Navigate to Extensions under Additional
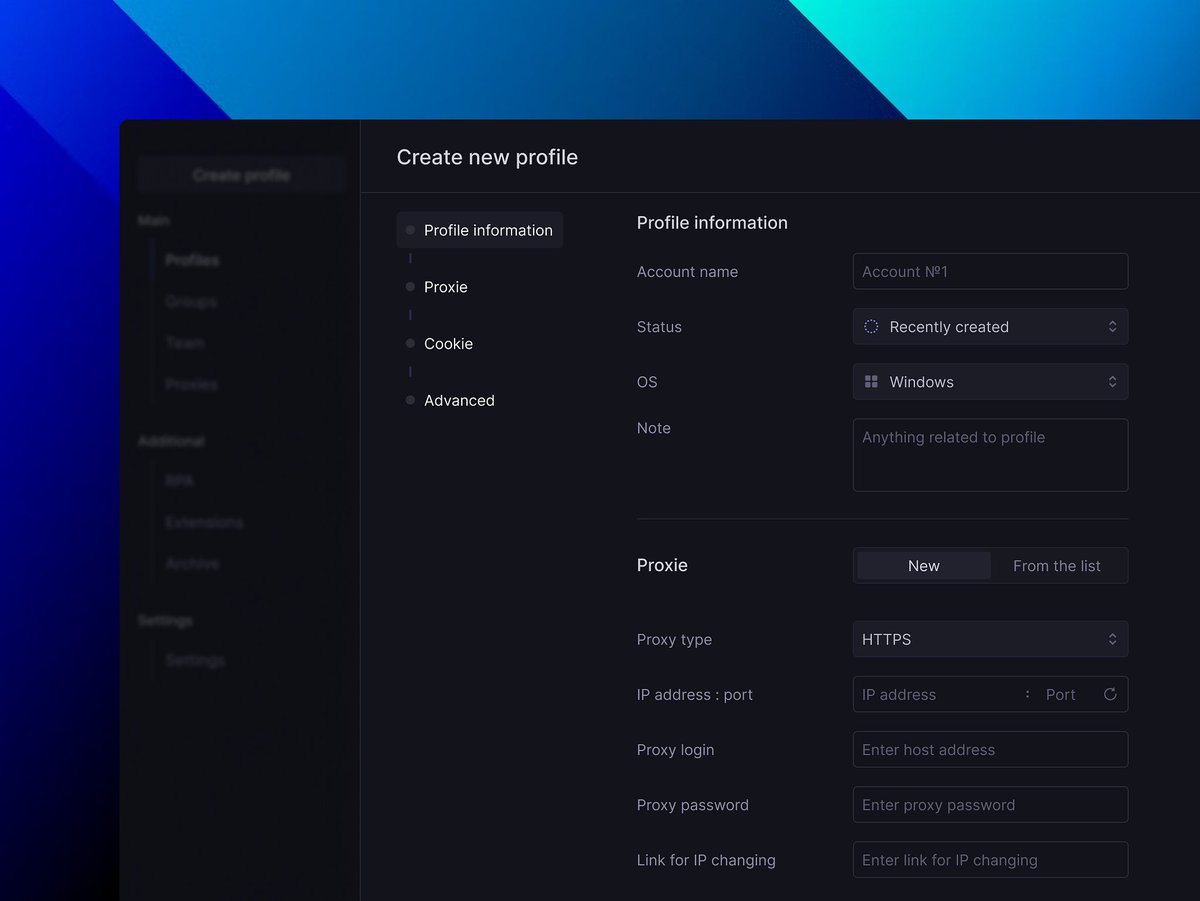Image resolution: width=1200 pixels, height=901 pixels. coord(204,522)
